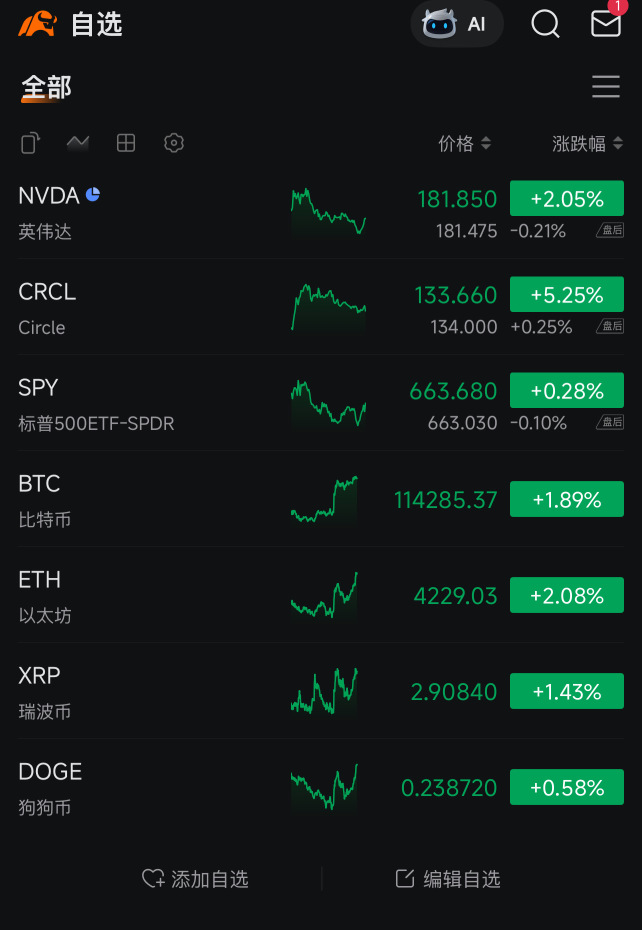Tap the search magnifier icon
The height and width of the screenshot is (930, 642).
pyautogui.click(x=545, y=24)
